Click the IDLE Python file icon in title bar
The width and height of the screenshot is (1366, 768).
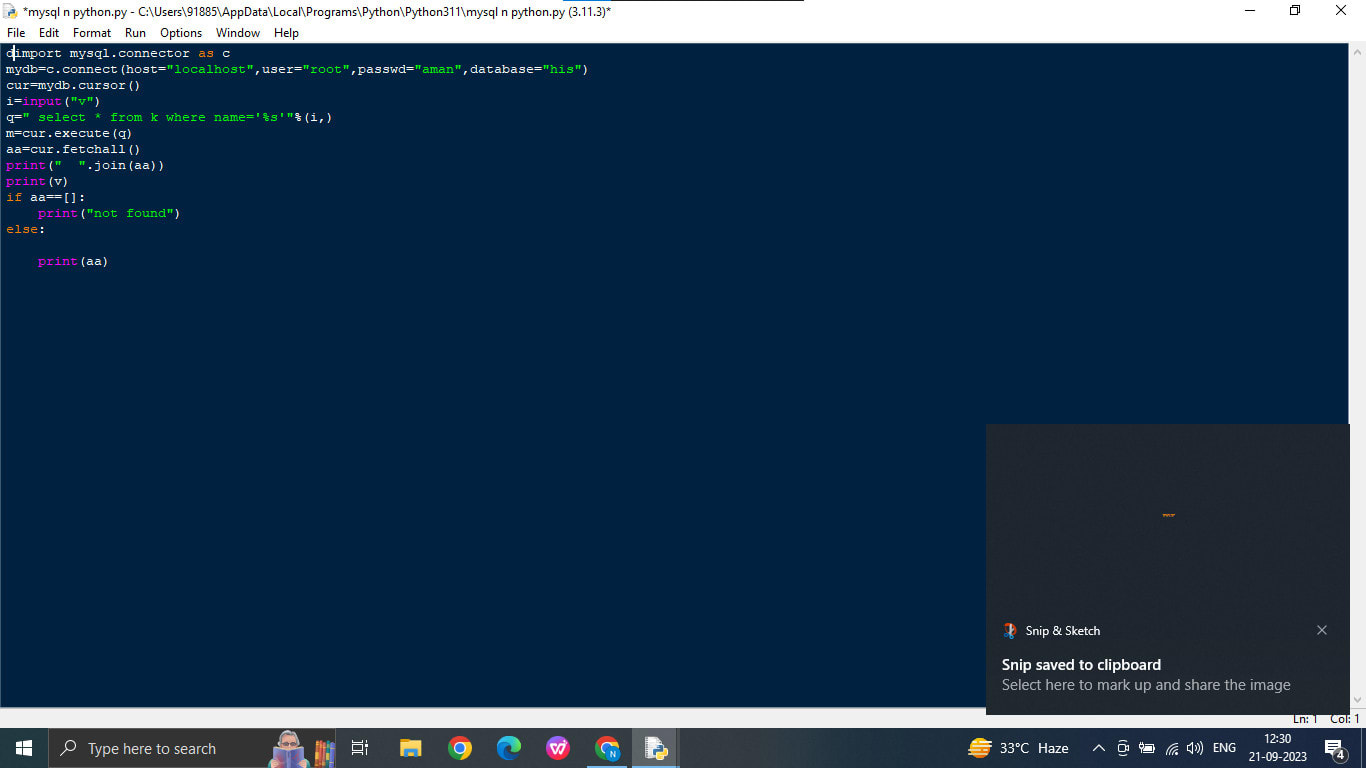click(x=11, y=11)
